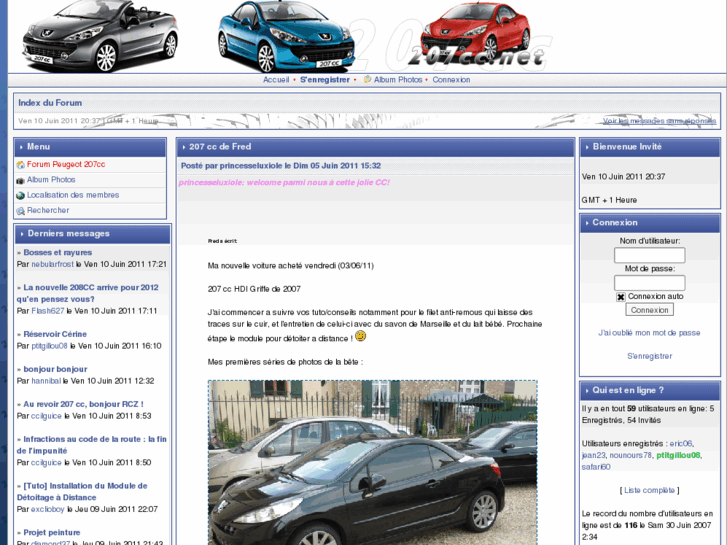Open the Bosses et rayures topic

[x=57, y=253]
